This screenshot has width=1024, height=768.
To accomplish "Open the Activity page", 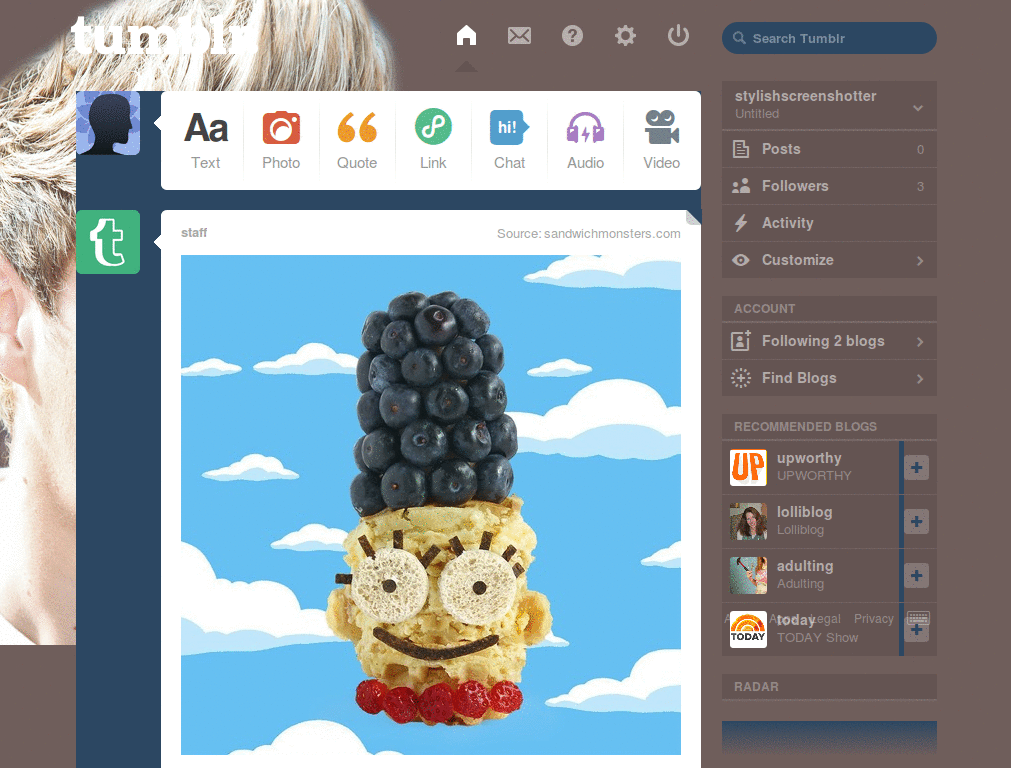I will click(x=829, y=223).
